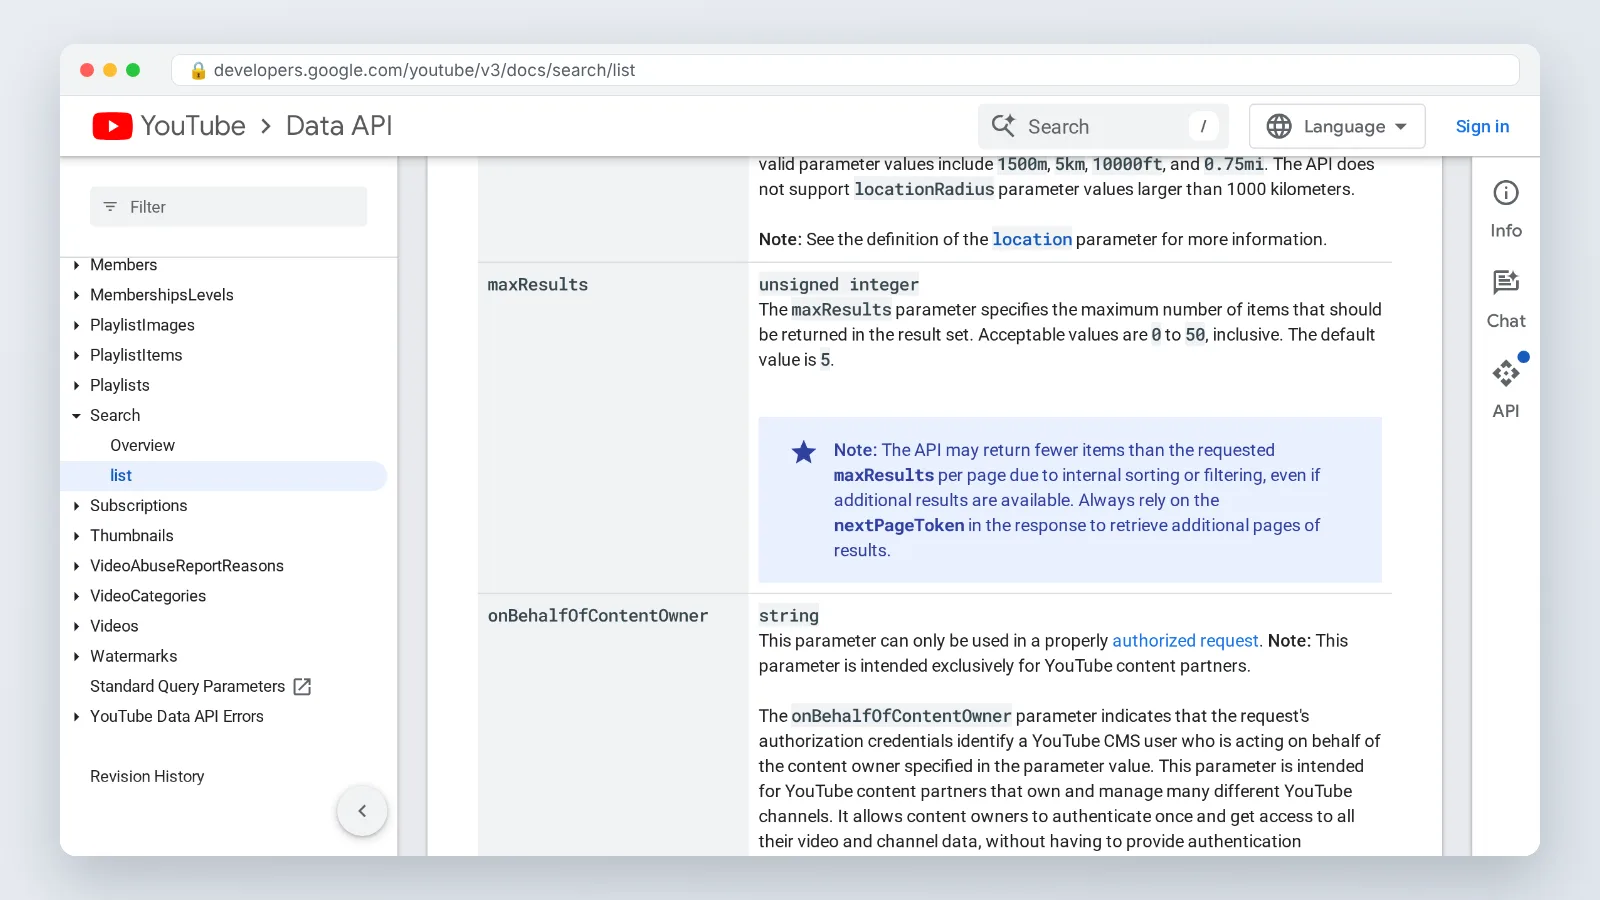Expand the VideoAbuseReportReasons section

(x=76, y=566)
